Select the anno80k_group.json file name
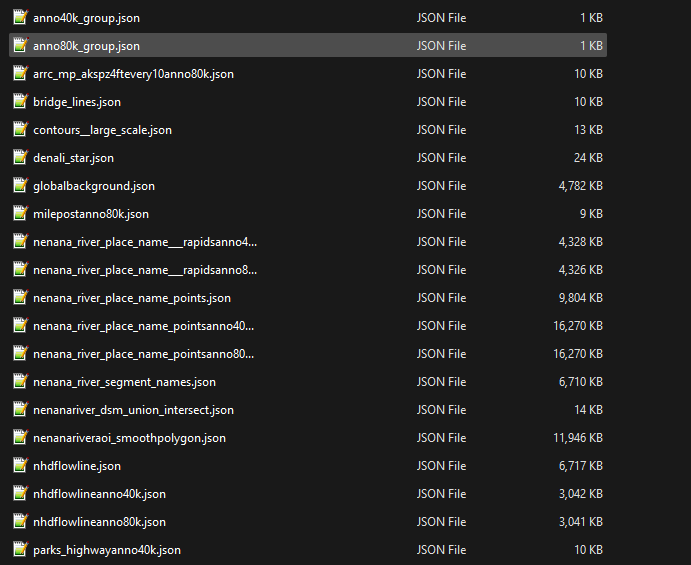Viewport: 691px width, 565px height. click(86, 46)
